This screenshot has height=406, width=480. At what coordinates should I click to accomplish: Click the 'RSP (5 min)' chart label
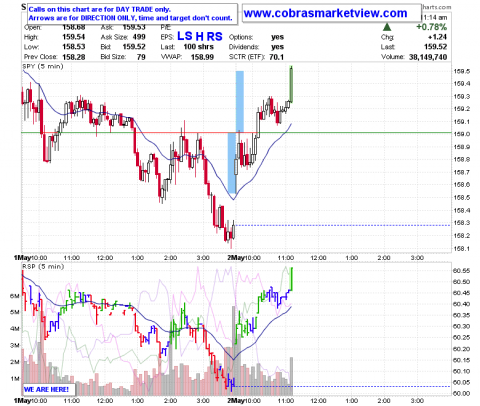pyautogui.click(x=43, y=266)
